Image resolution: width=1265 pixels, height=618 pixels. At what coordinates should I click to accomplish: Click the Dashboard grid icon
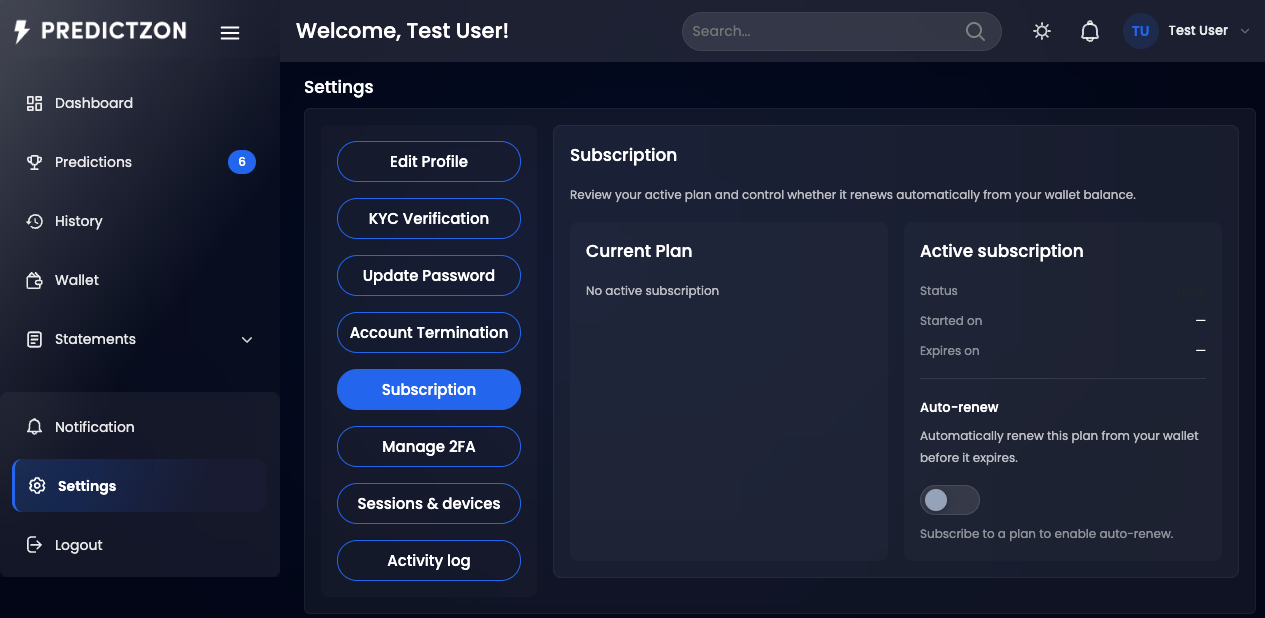[34, 103]
